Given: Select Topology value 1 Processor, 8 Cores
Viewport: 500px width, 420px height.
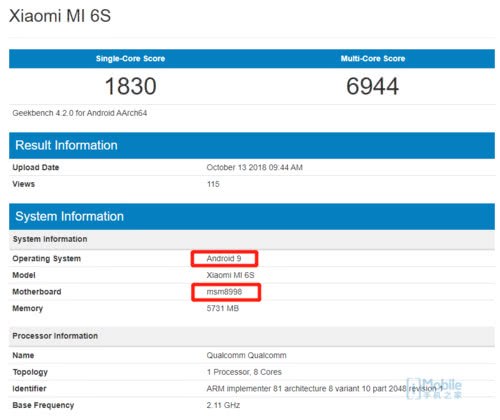Looking at the screenshot, I should [x=244, y=372].
